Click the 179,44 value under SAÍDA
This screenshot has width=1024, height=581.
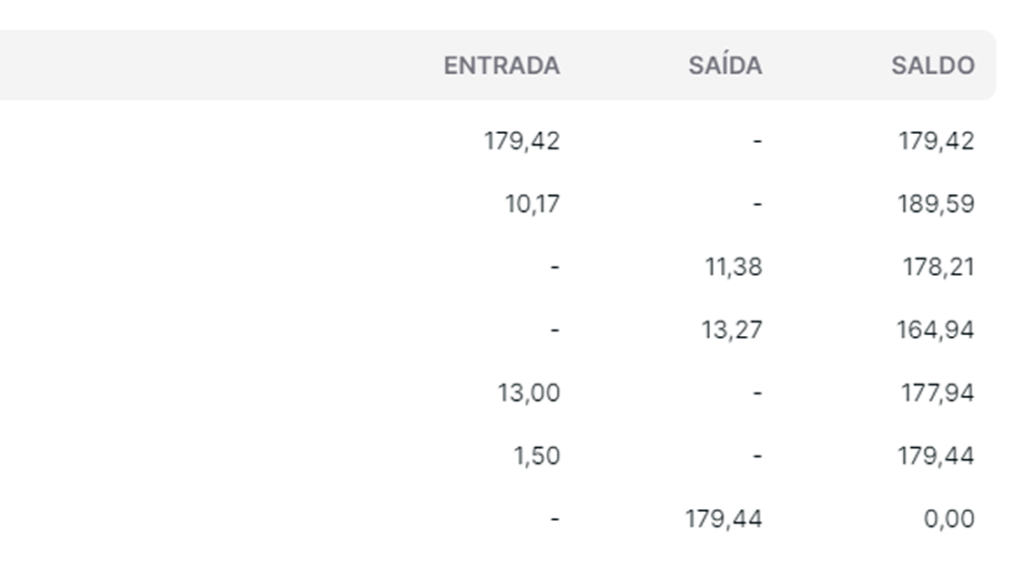point(723,519)
